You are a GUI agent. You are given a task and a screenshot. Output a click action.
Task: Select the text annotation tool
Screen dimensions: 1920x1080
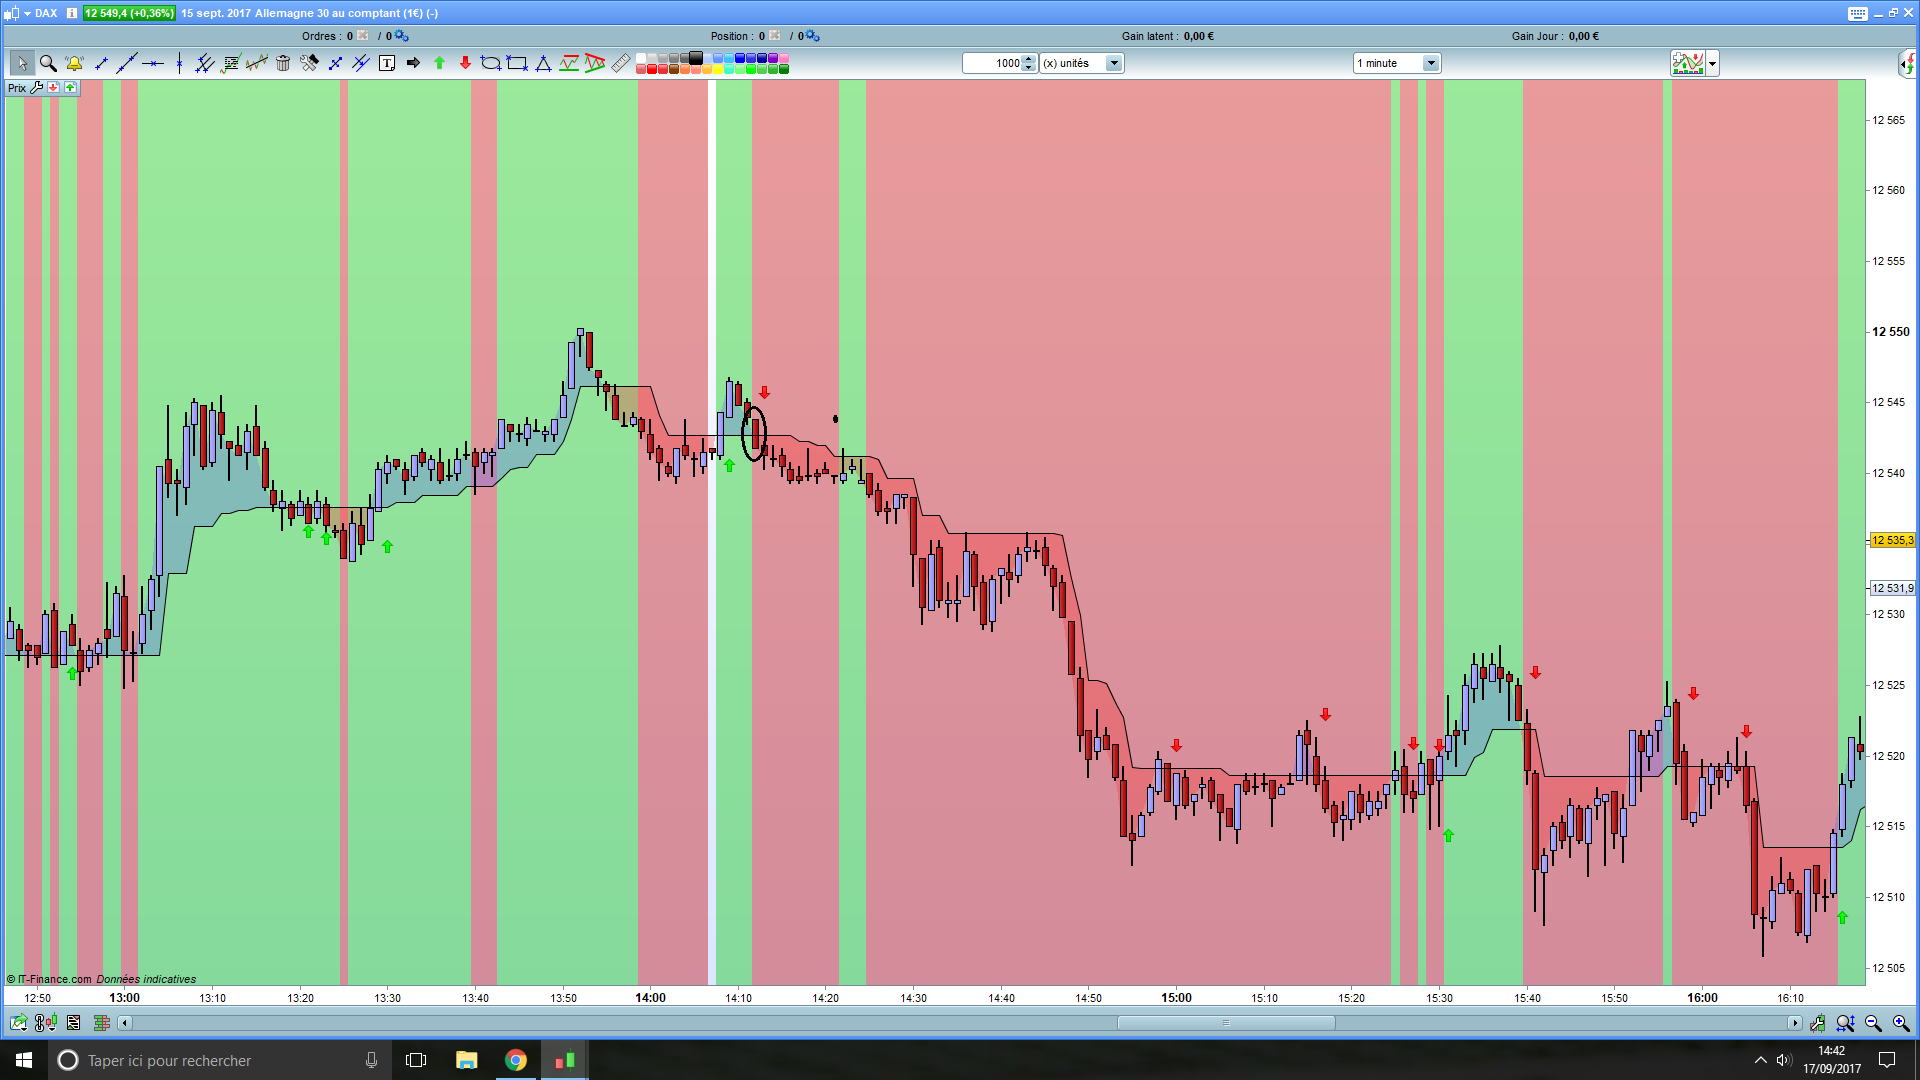tap(387, 63)
